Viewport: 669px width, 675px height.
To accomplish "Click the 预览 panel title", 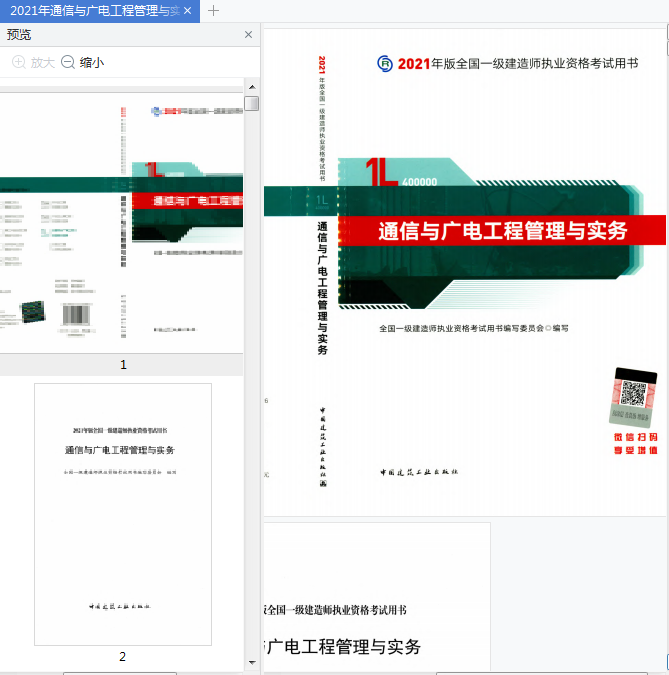I will pyautogui.click(x=19, y=34).
